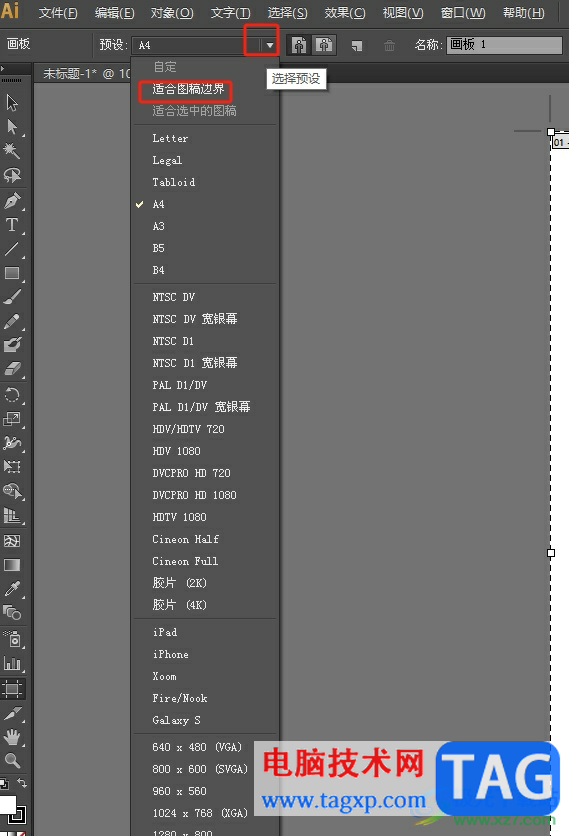Select the Symbol Sprayer tool
The image size is (569, 836).
12,639
